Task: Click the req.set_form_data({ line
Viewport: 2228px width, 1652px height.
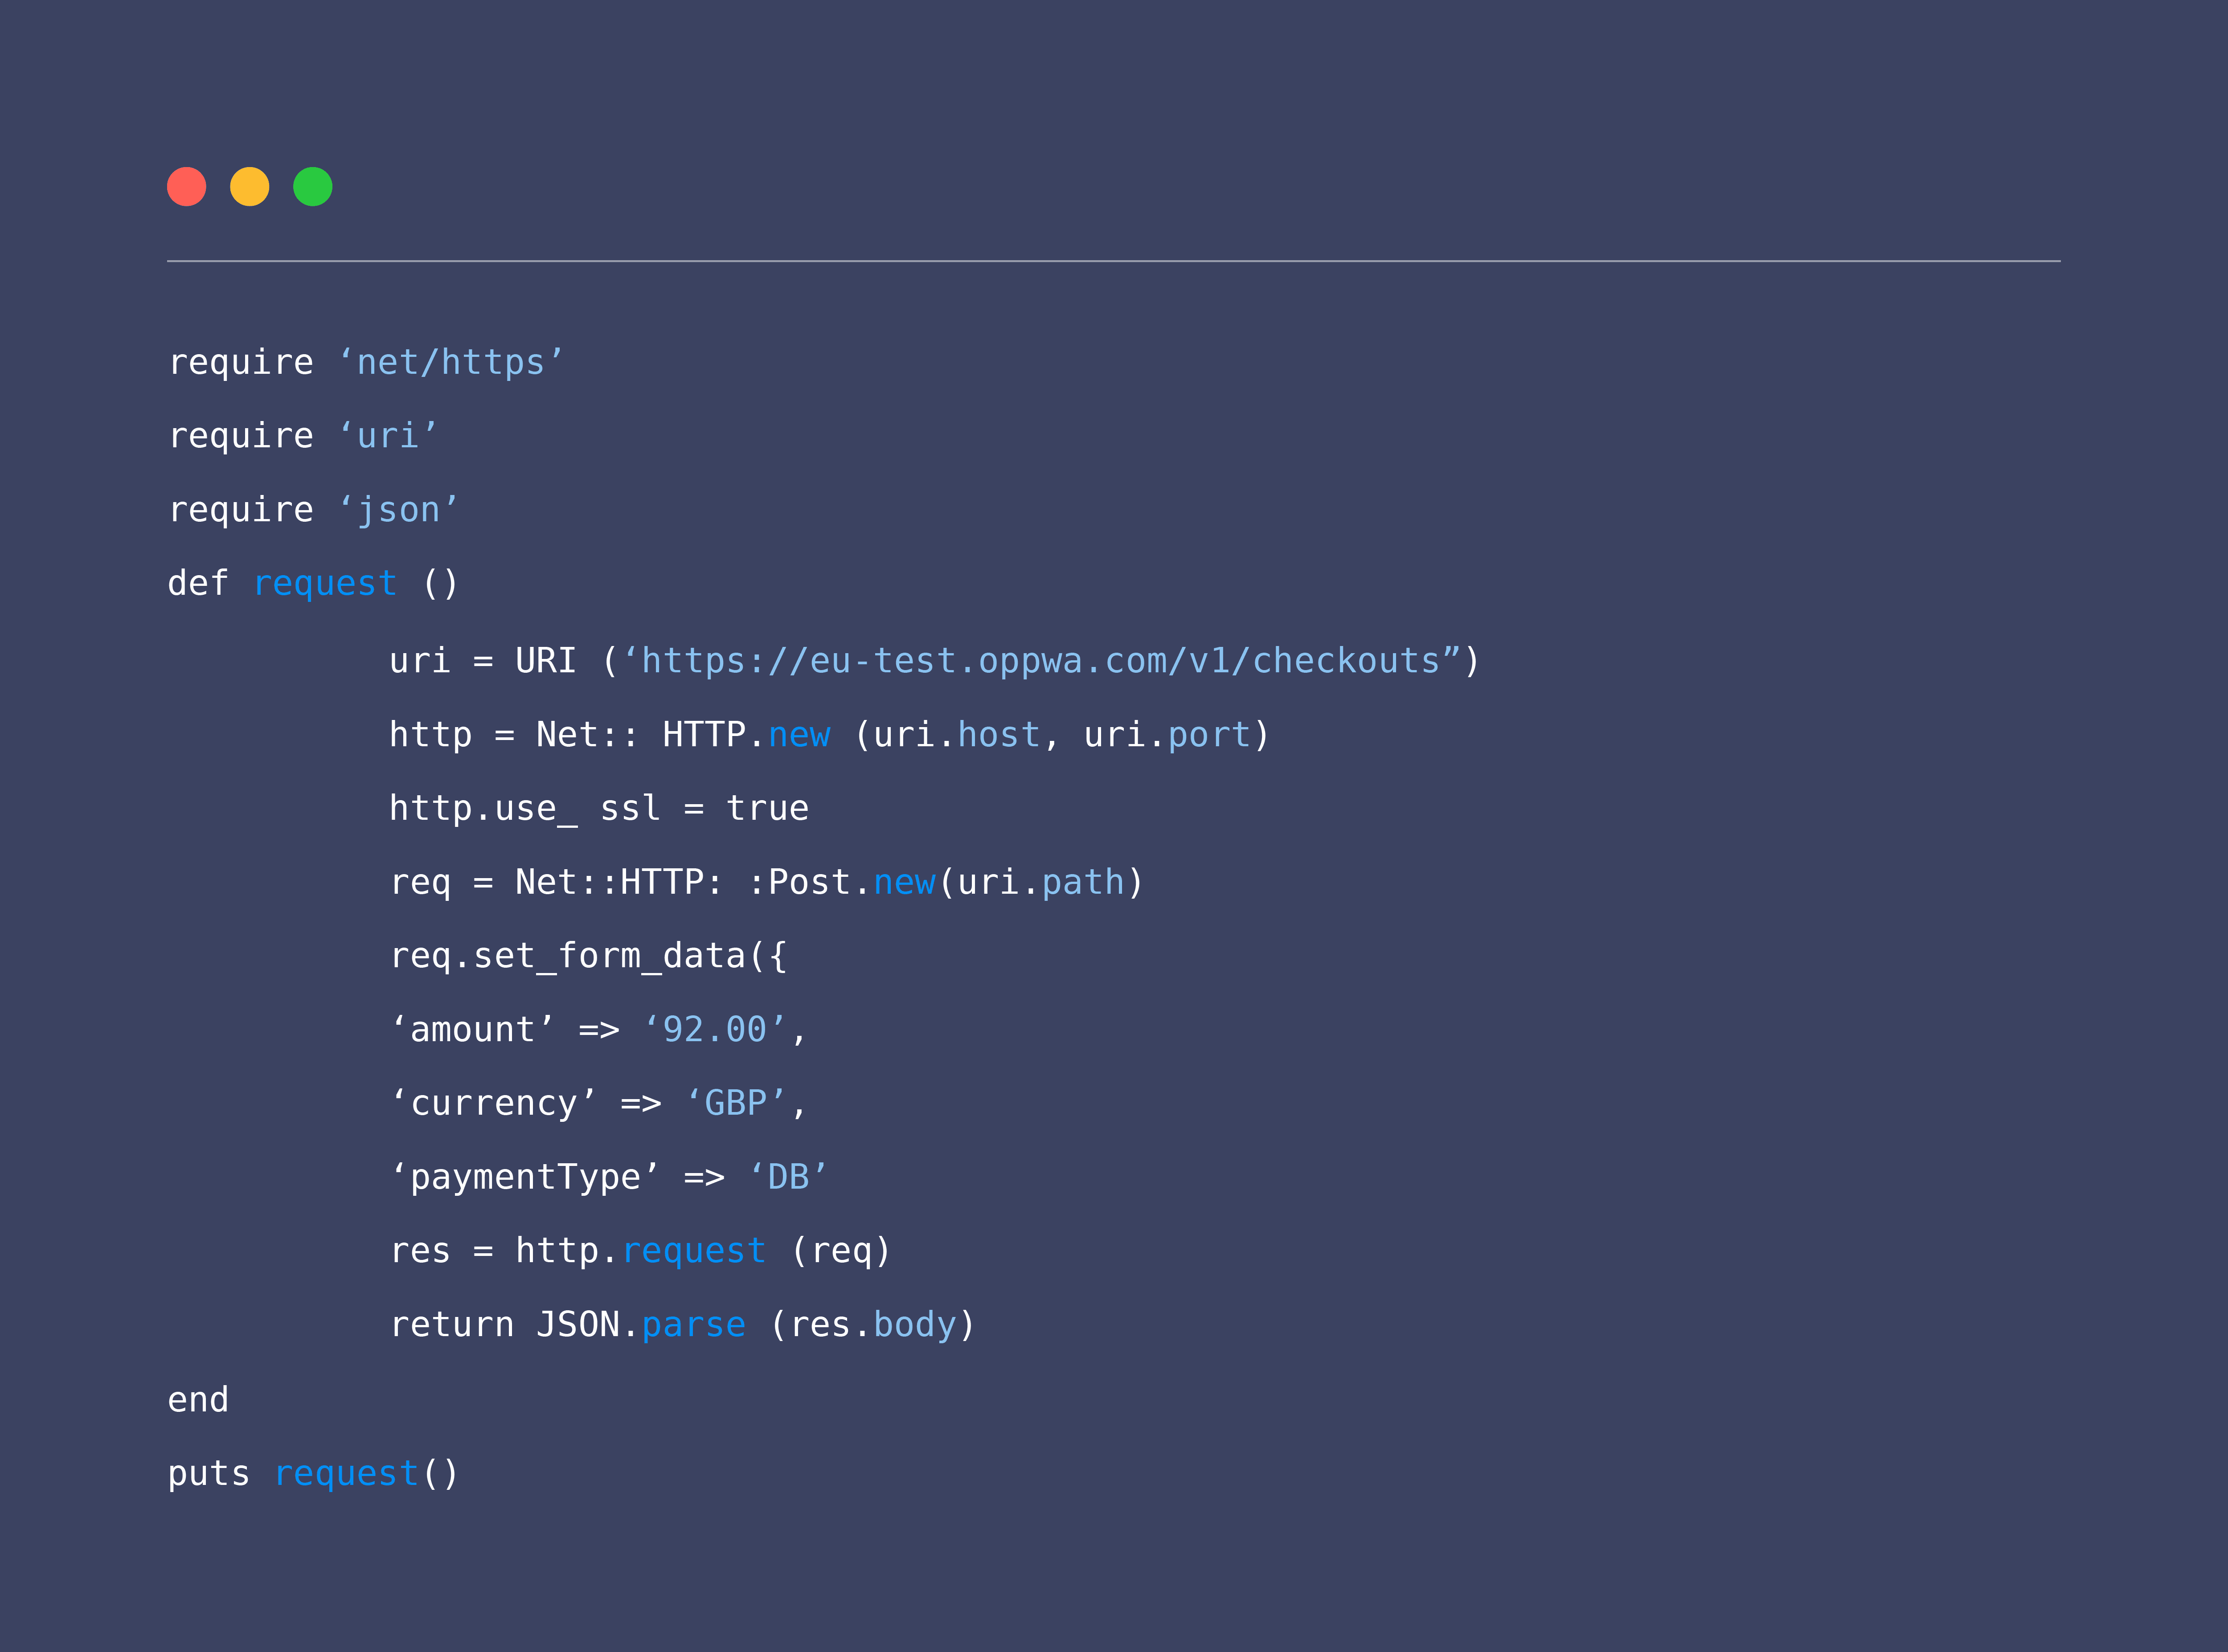Action: pyautogui.click(x=588, y=956)
